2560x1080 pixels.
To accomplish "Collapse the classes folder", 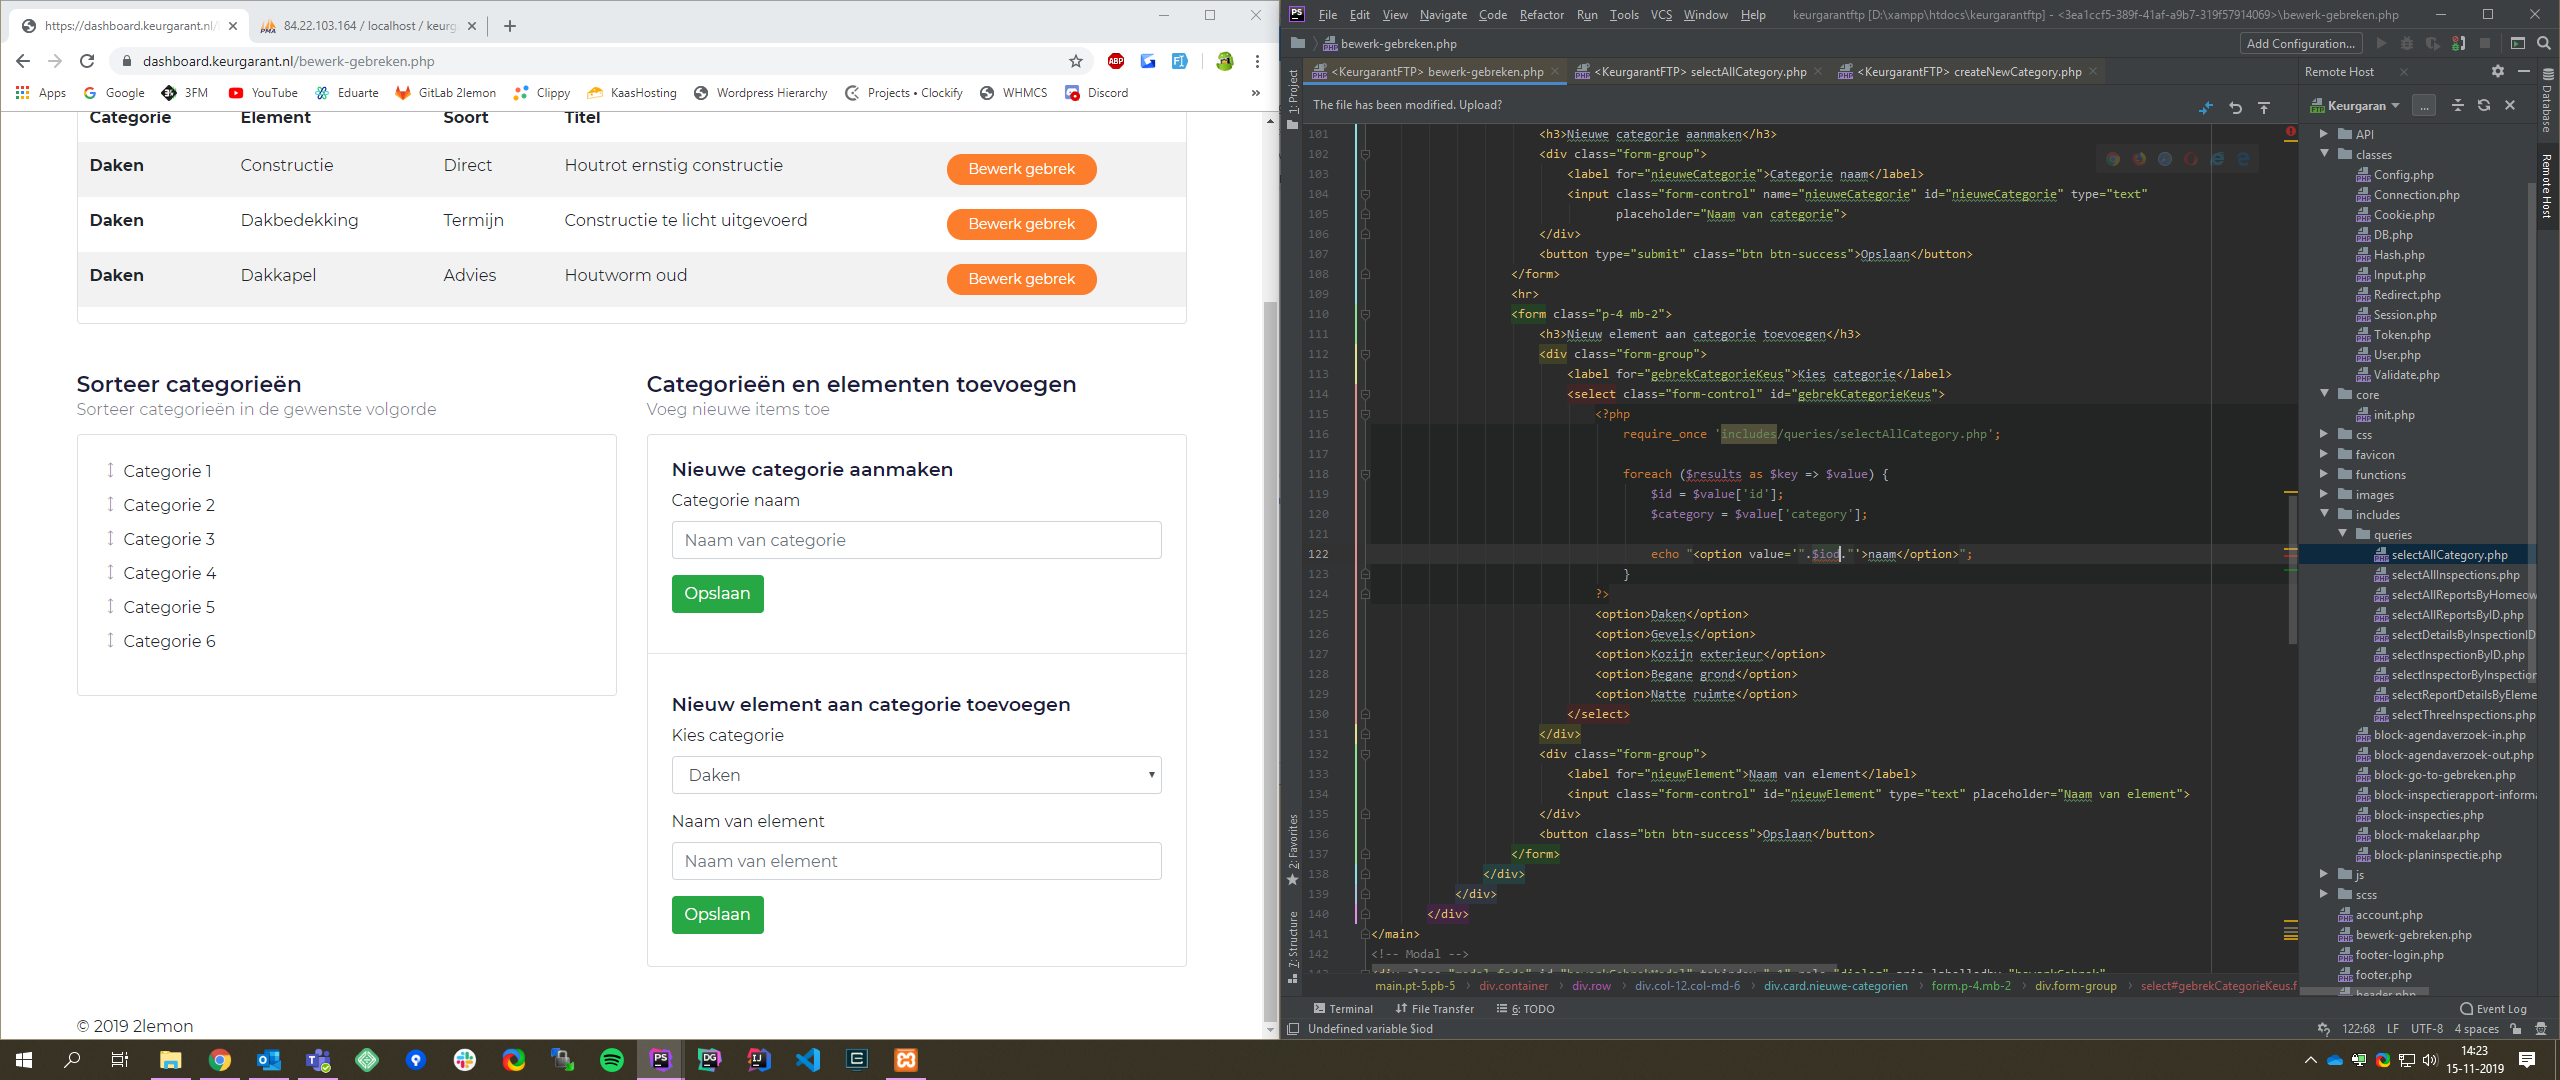I will click(2324, 154).
